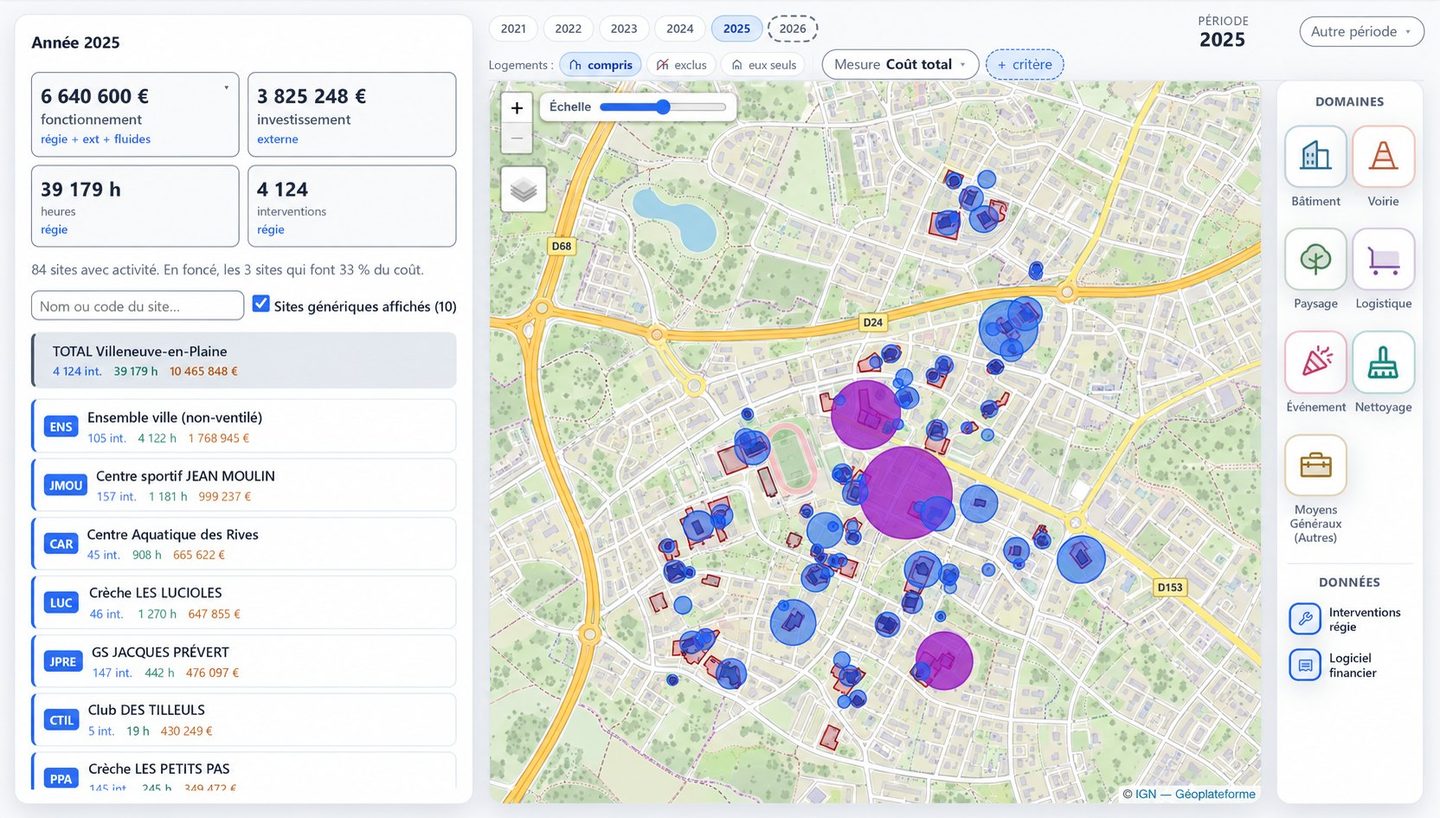This screenshot has height=818, width=1440.
Task: Select logements eux seuls option
Action: 764,65
